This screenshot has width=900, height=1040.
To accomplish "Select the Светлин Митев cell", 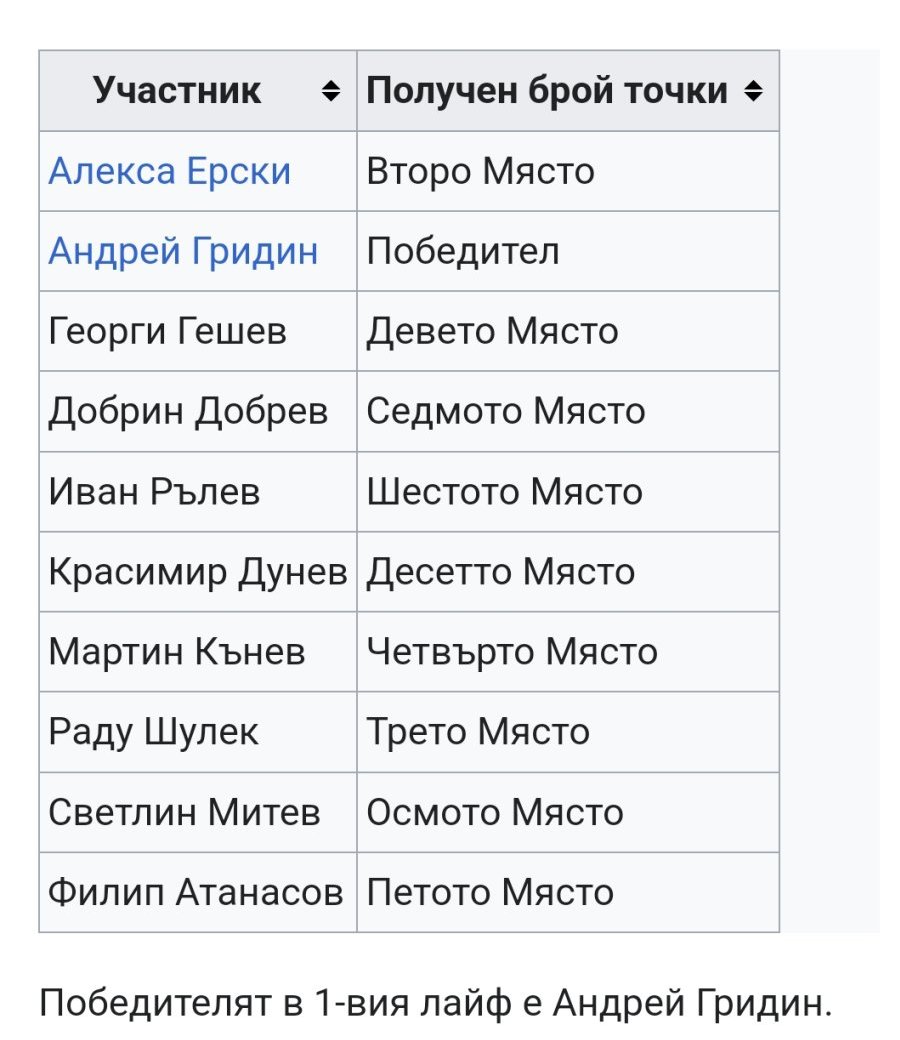I will 185,812.
